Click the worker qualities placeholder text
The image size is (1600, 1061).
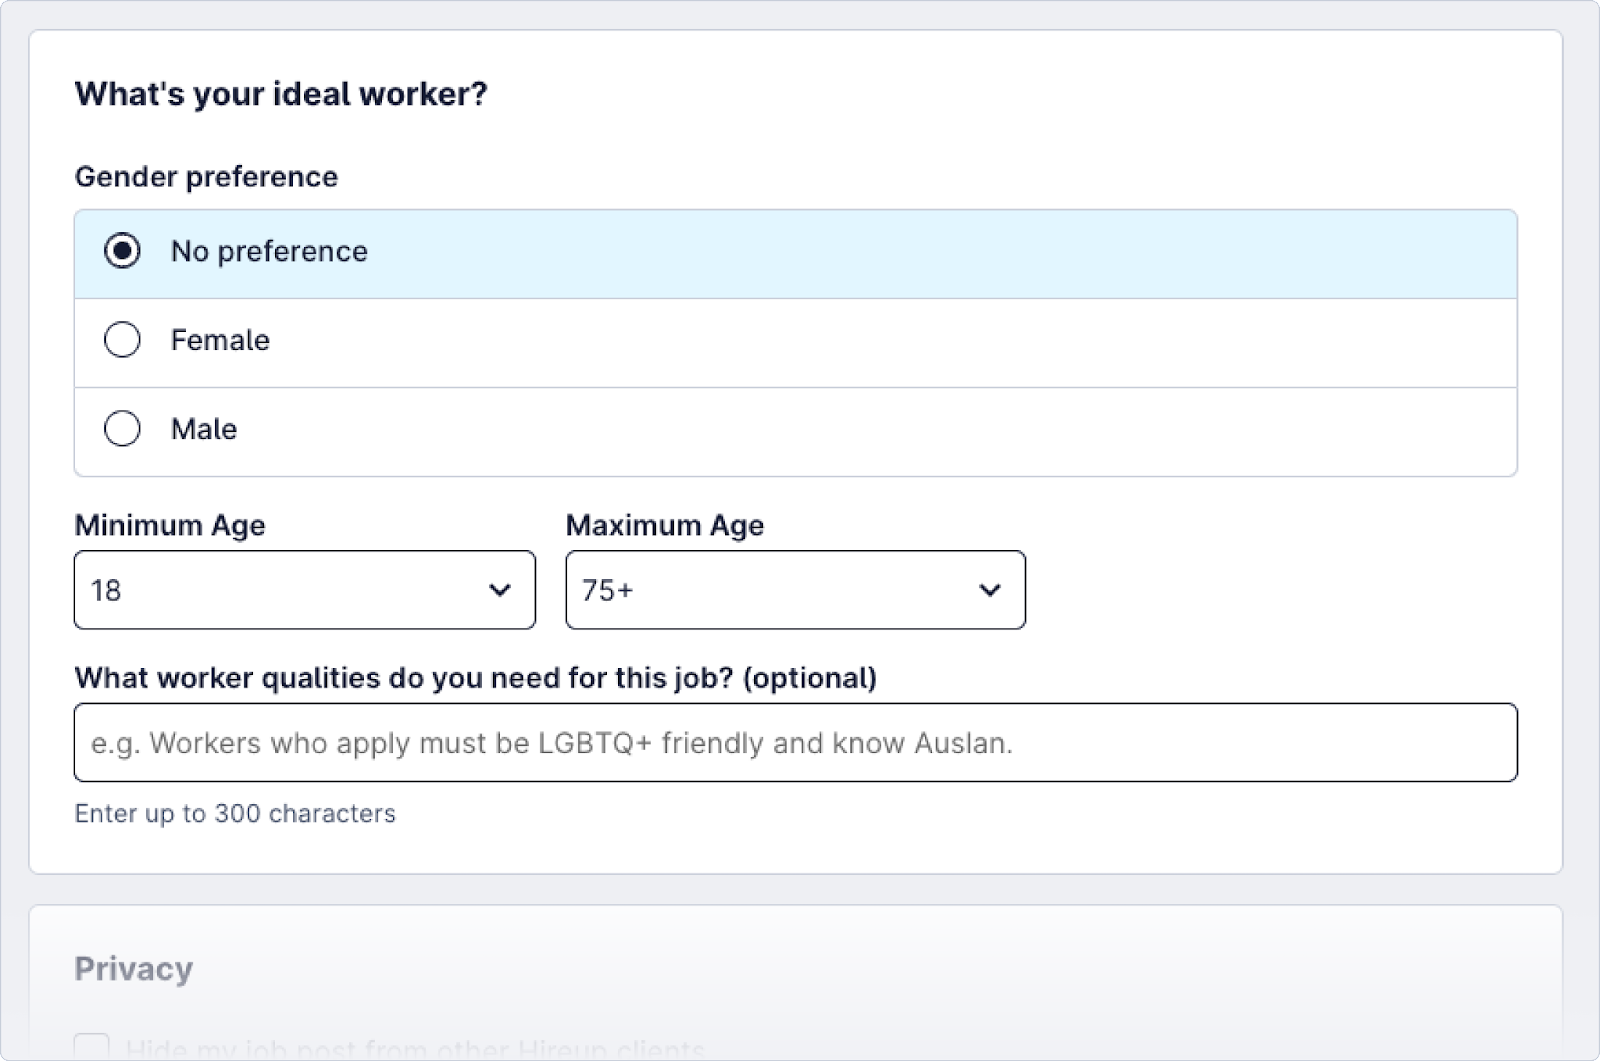tap(550, 742)
